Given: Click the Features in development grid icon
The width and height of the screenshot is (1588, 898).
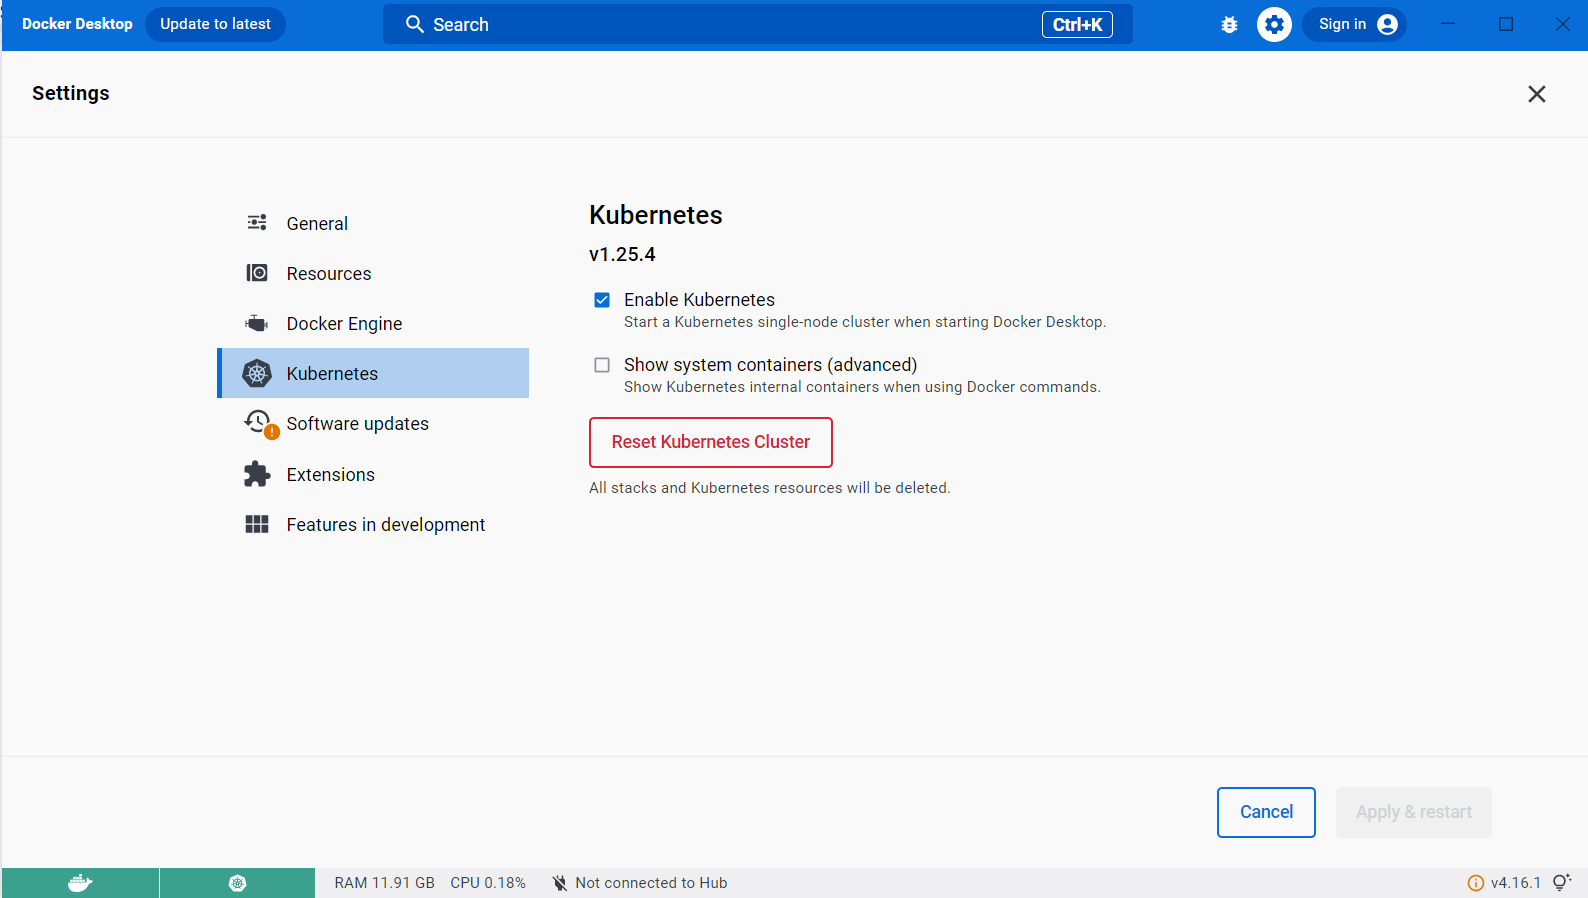Looking at the screenshot, I should pyautogui.click(x=257, y=524).
